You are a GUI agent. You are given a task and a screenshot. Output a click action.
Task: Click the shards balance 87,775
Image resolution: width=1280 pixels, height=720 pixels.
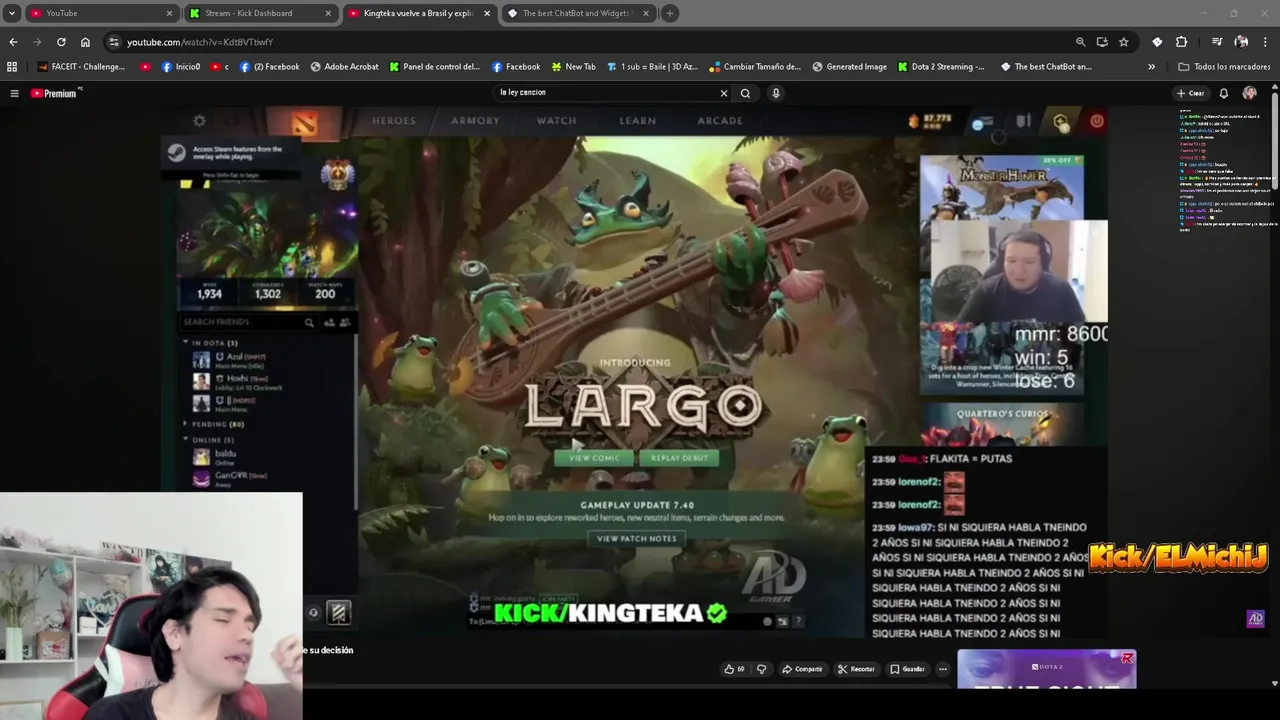click(x=931, y=120)
